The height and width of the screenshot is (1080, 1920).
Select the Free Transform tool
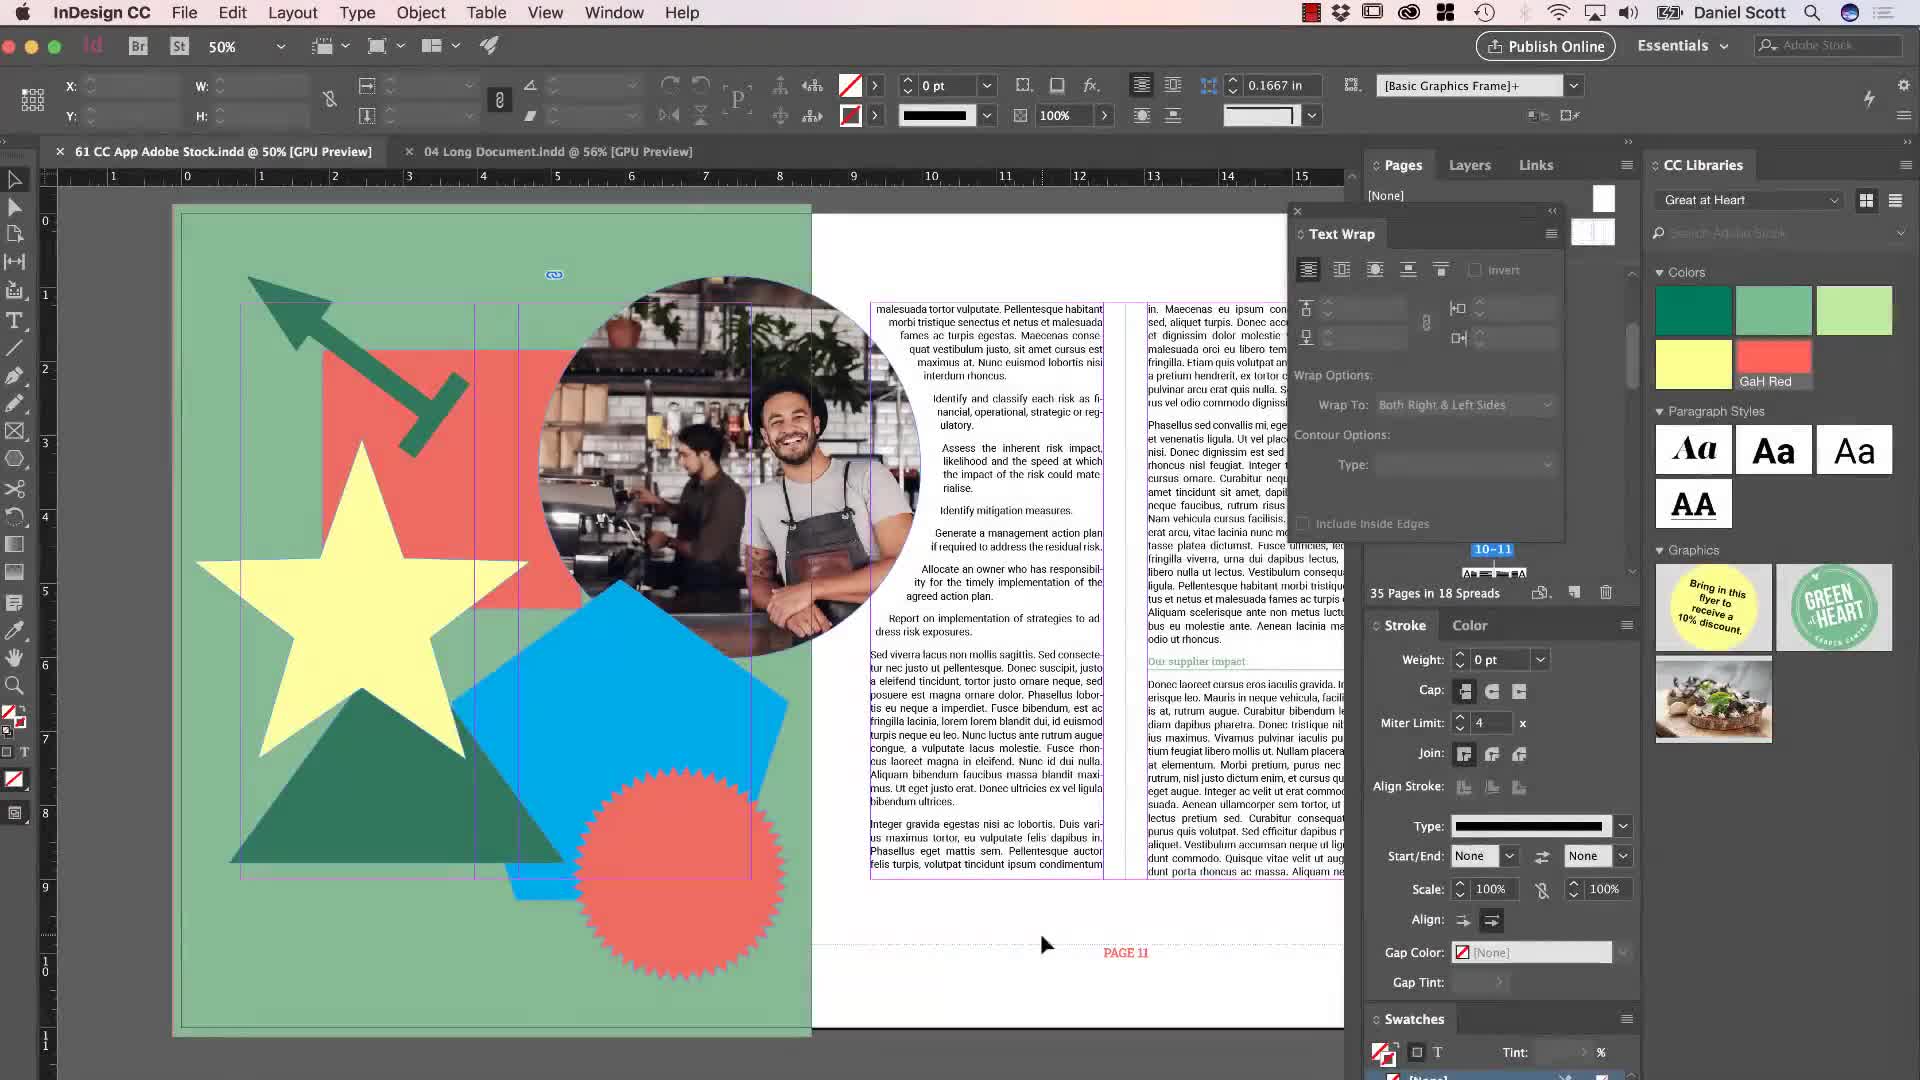15,517
